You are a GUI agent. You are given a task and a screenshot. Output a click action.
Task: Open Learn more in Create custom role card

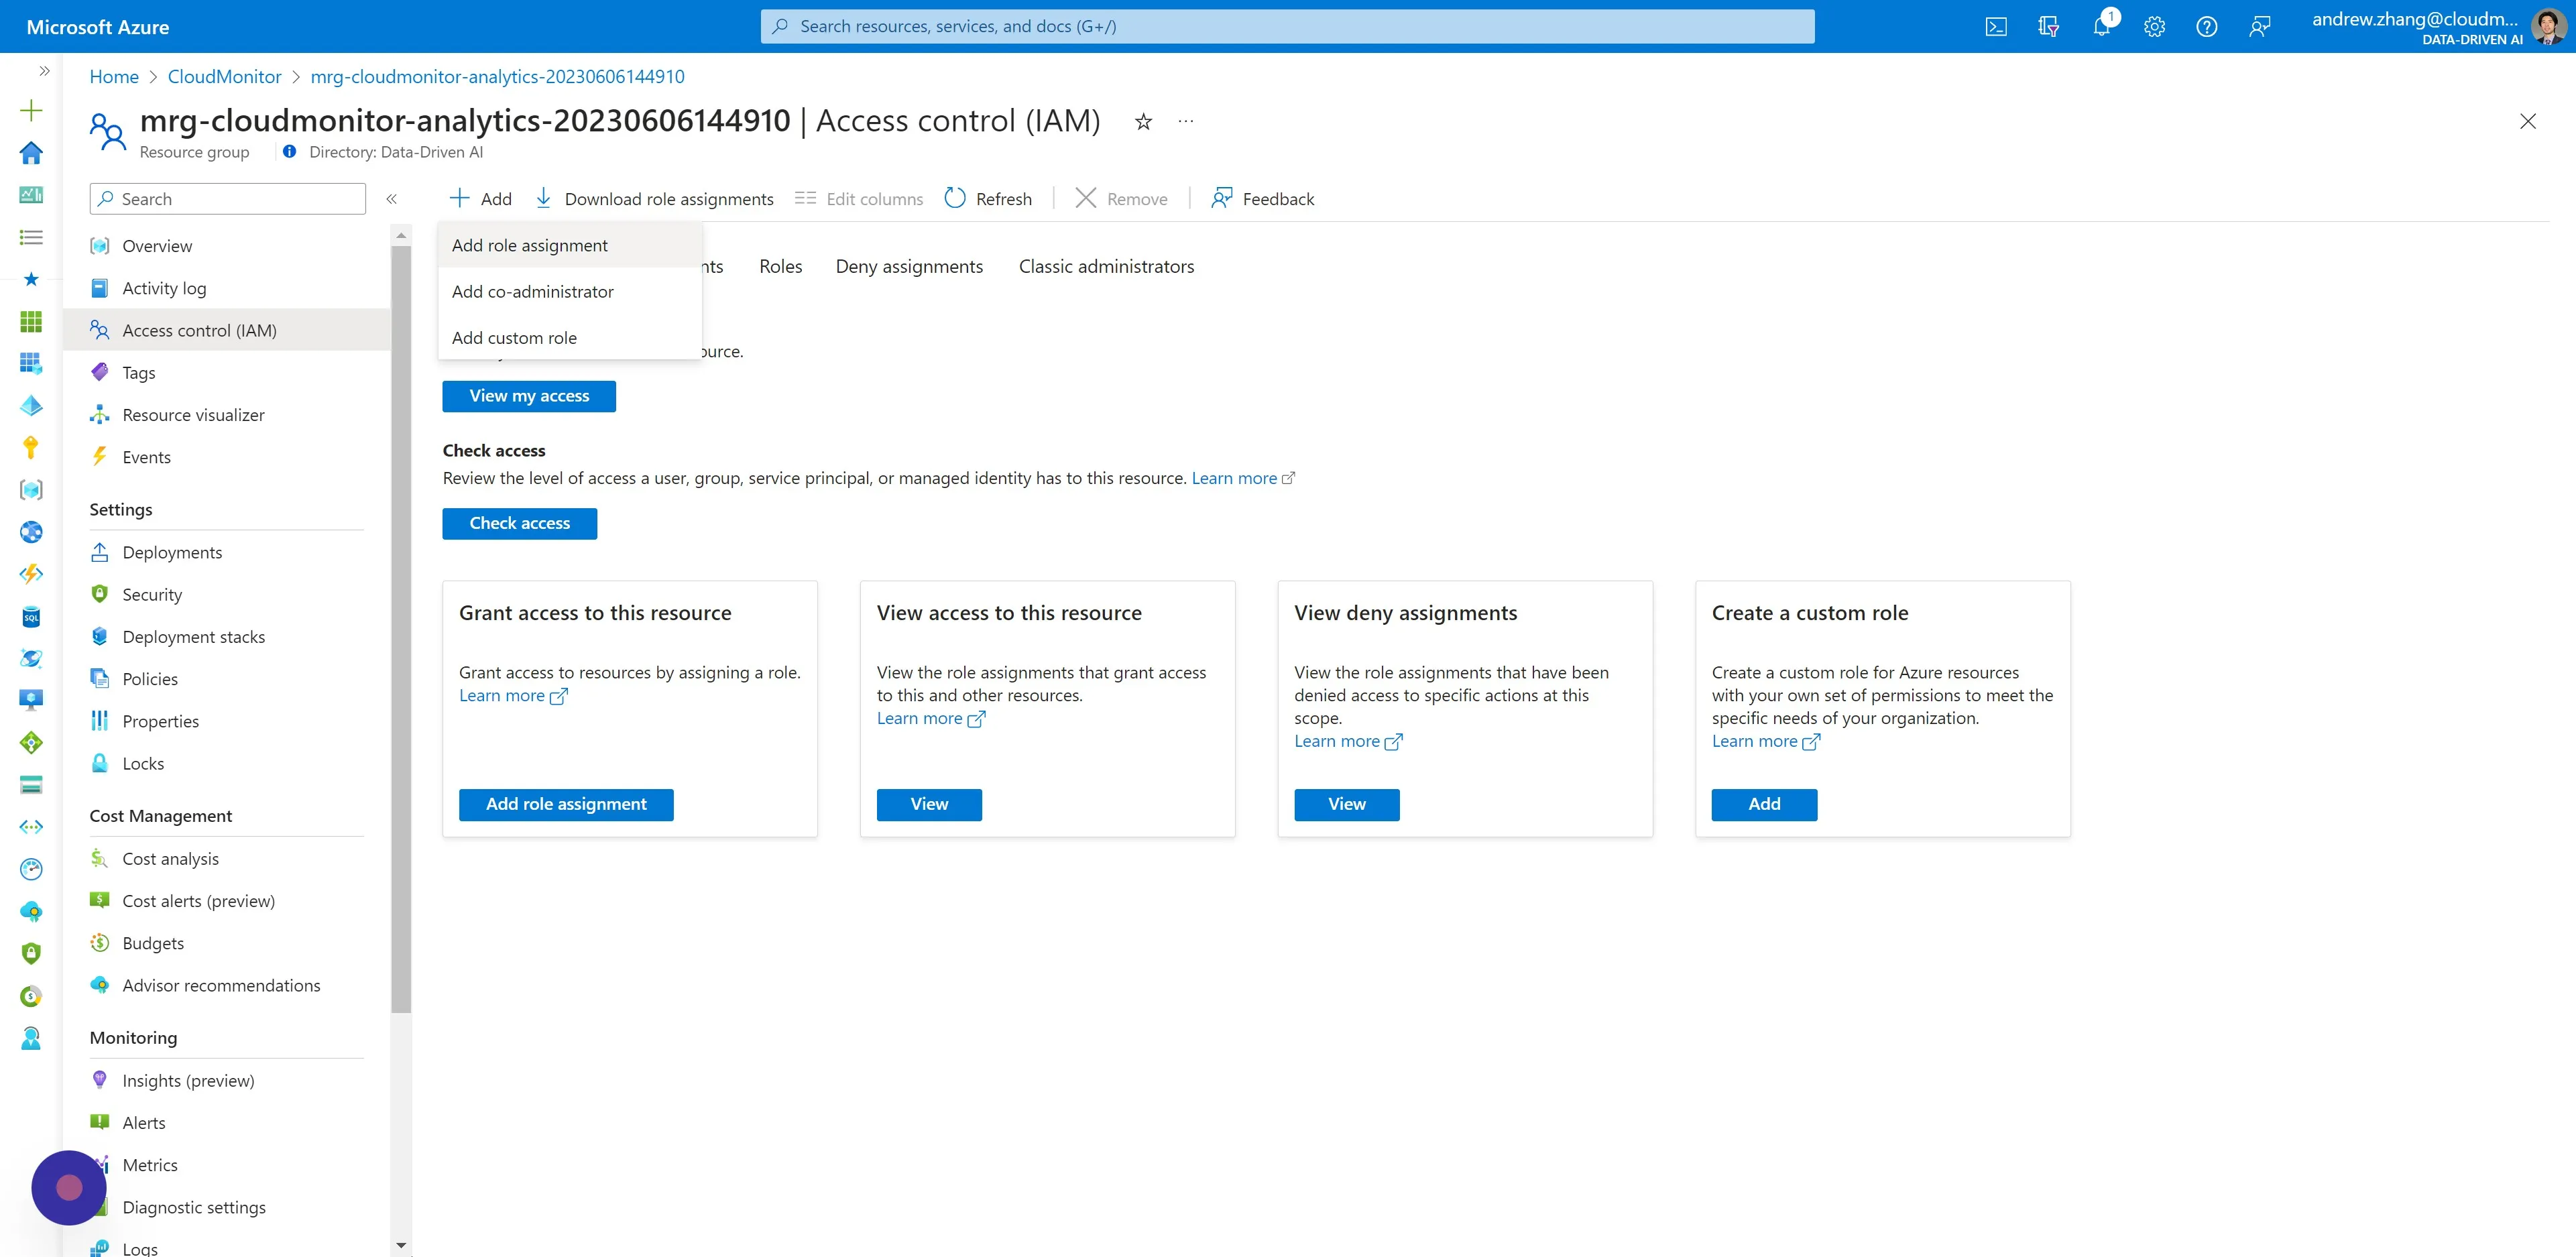tap(1765, 741)
